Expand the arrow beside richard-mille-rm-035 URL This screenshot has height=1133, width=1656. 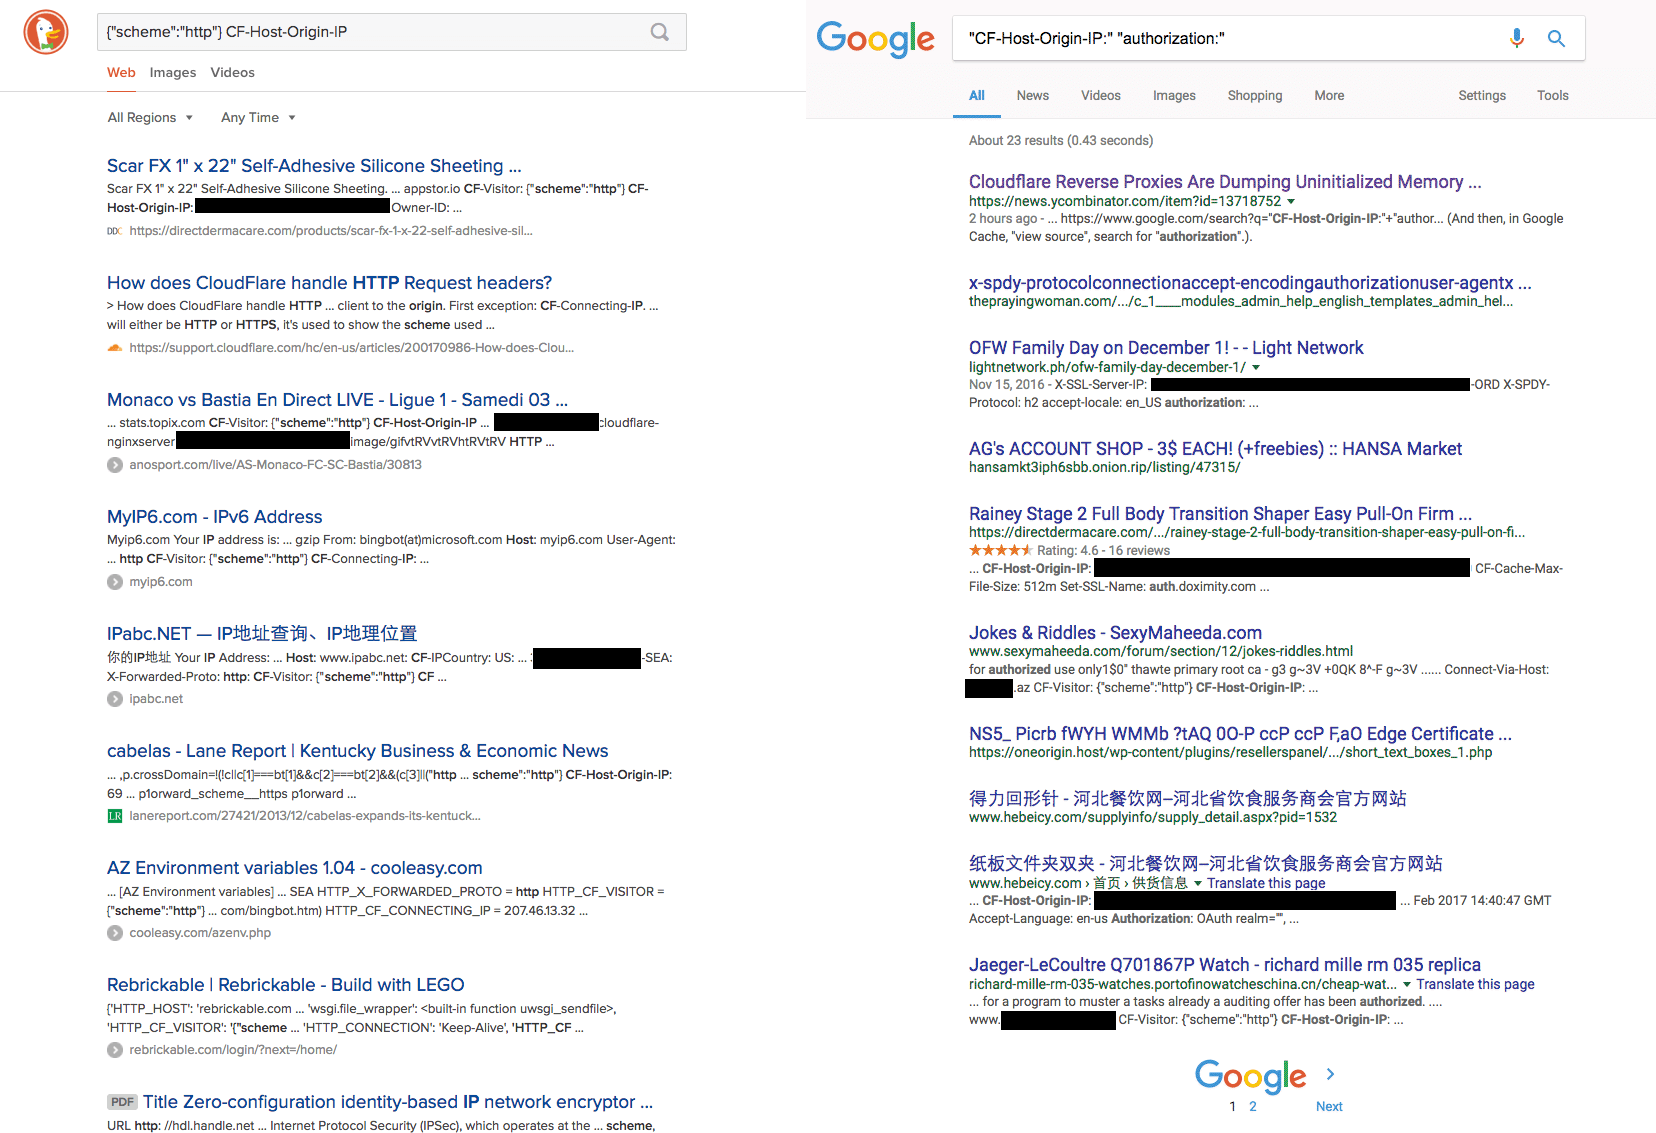1407,984
